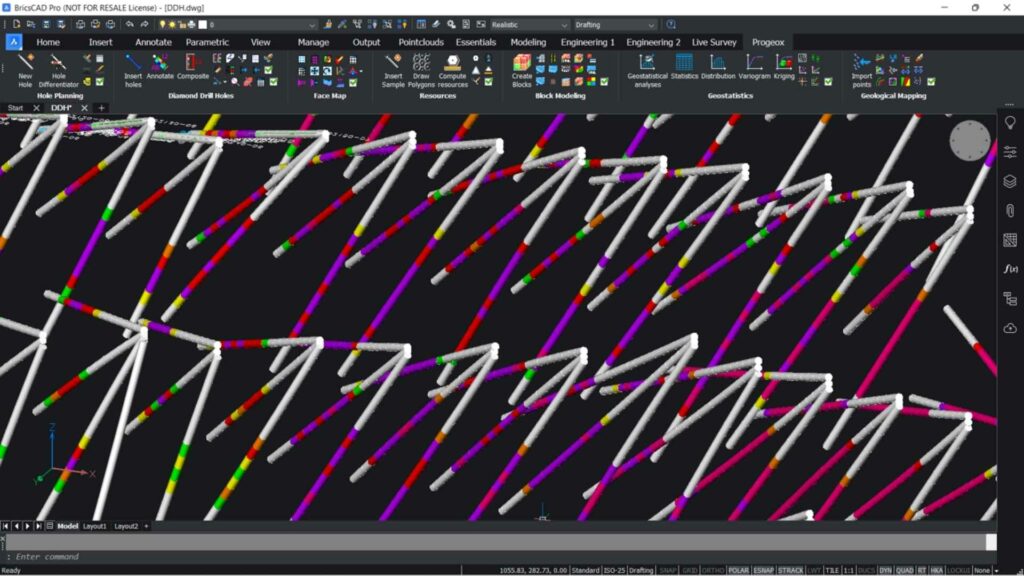Toggle QUAD in the status bar
Screen dimensions: 1024x576
coord(904,570)
